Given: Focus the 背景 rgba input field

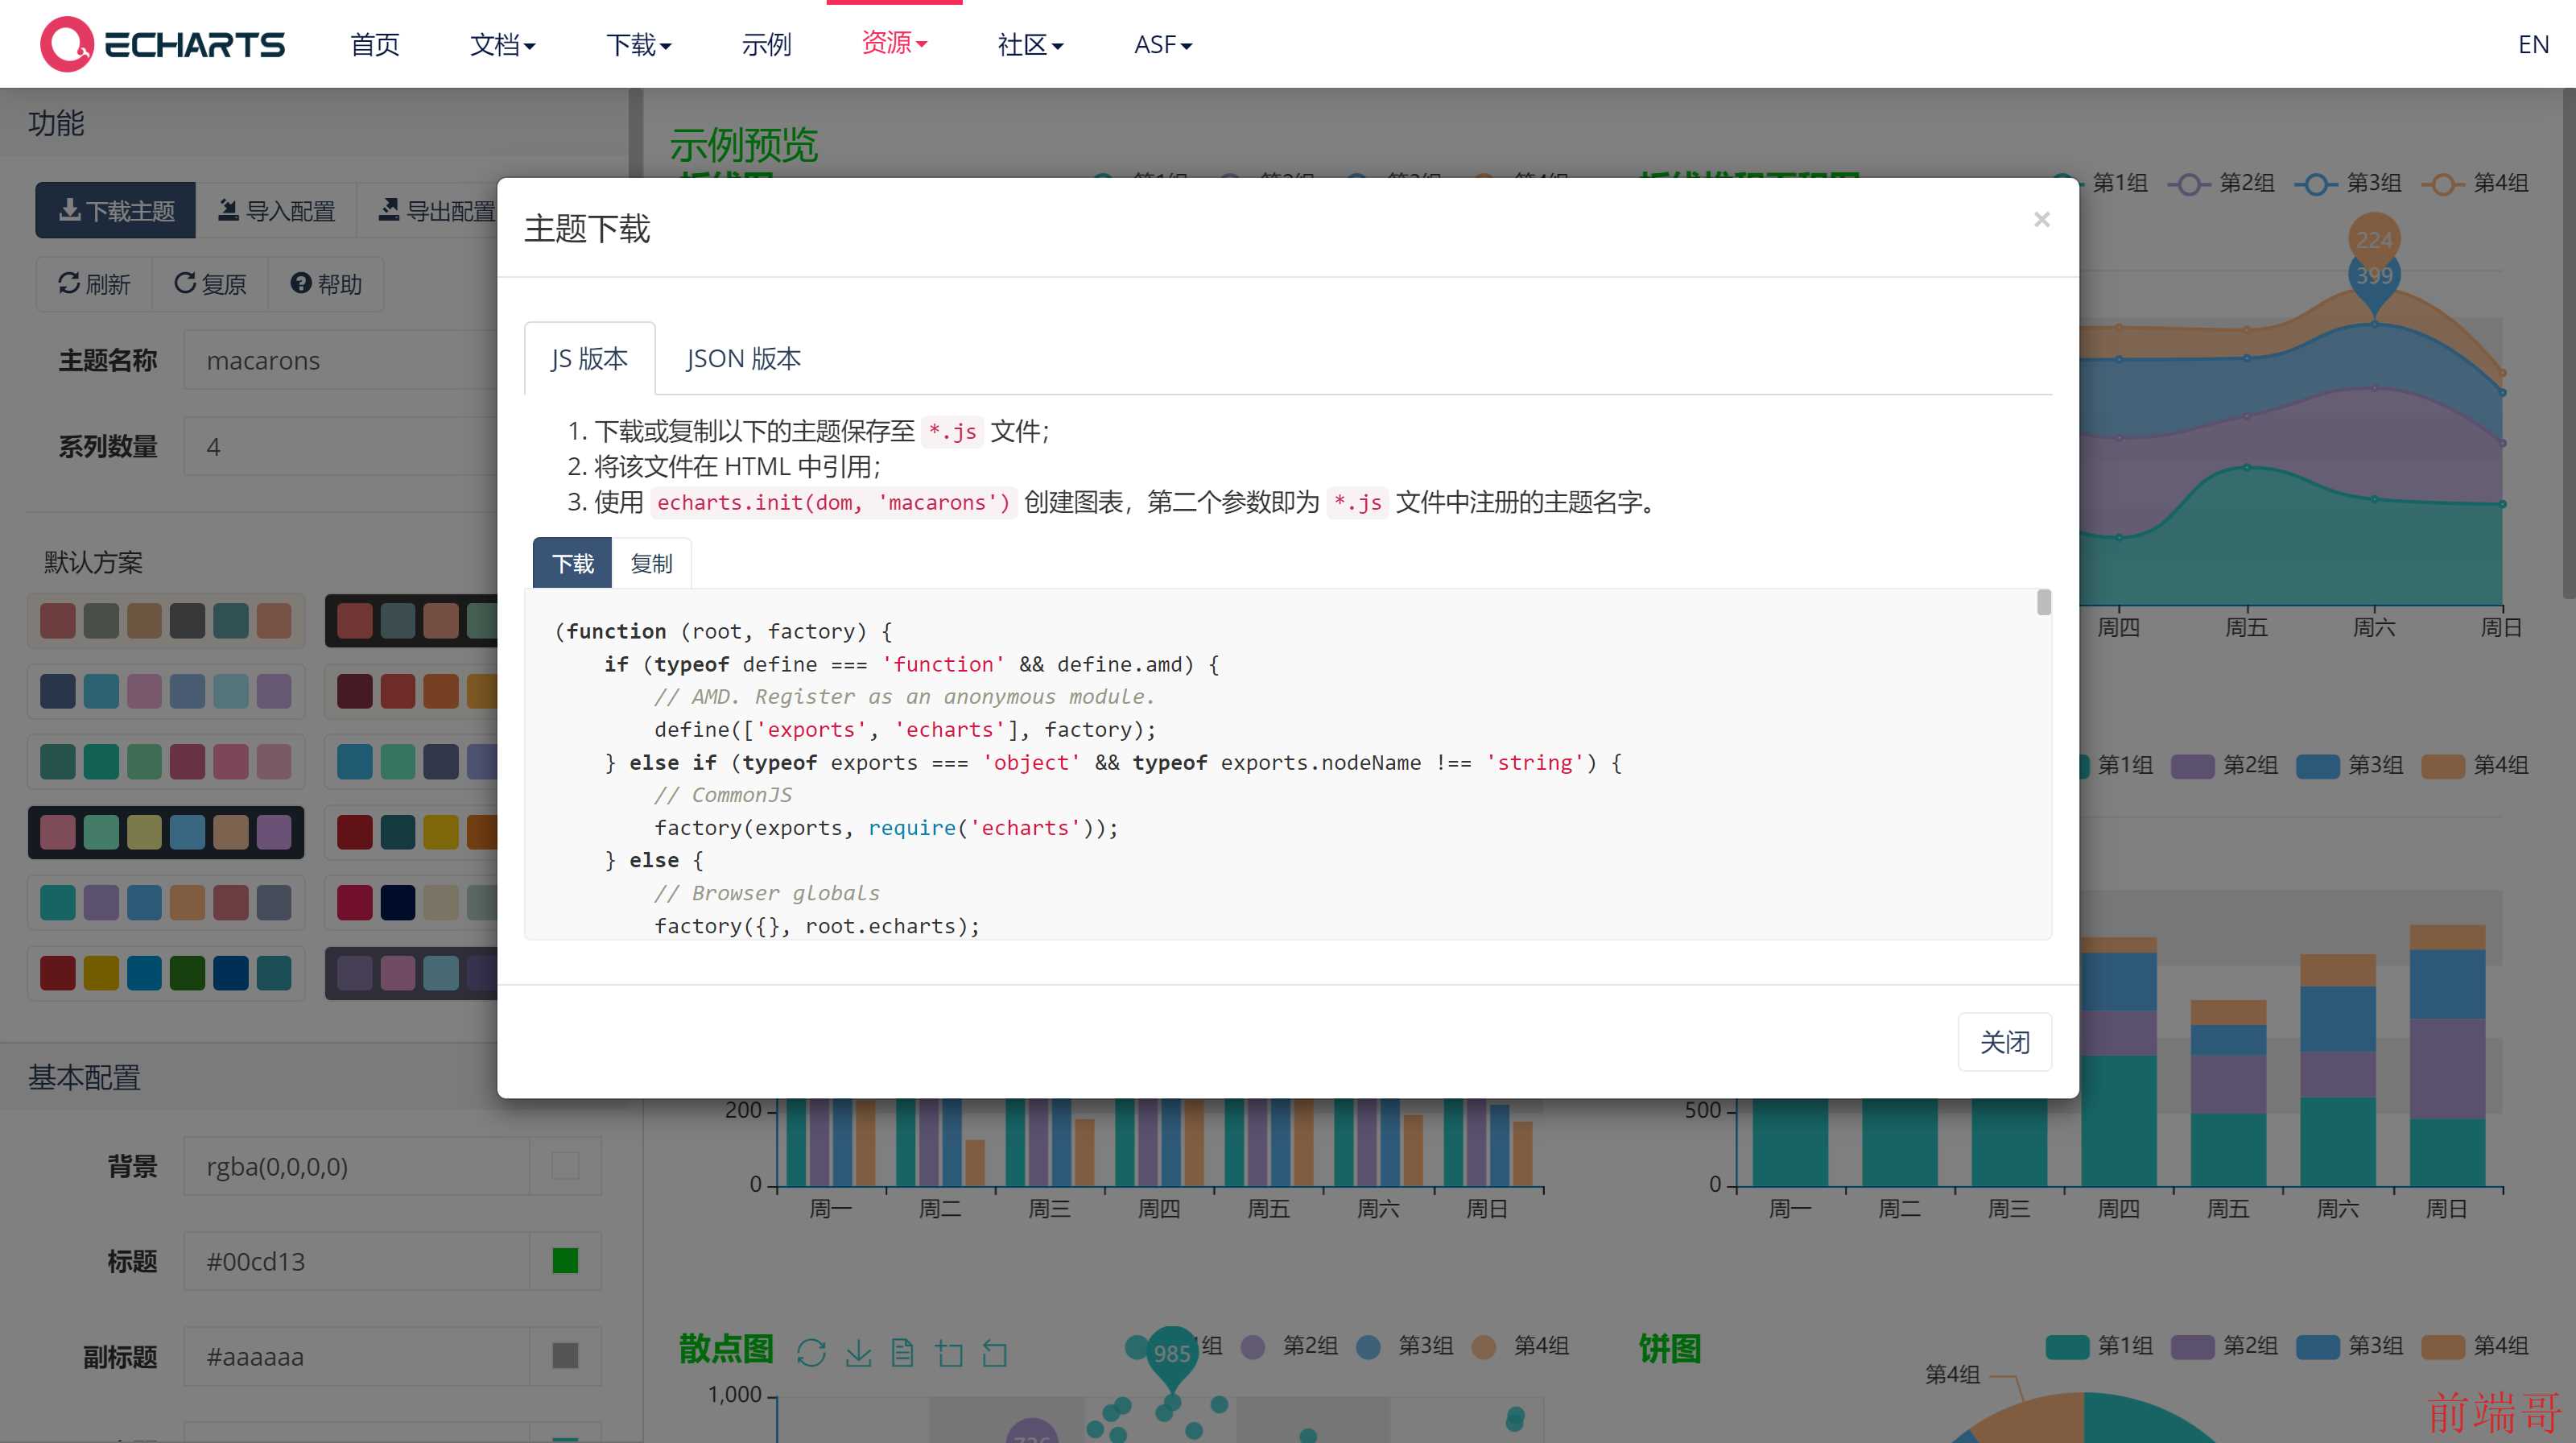Looking at the screenshot, I should tap(356, 1166).
